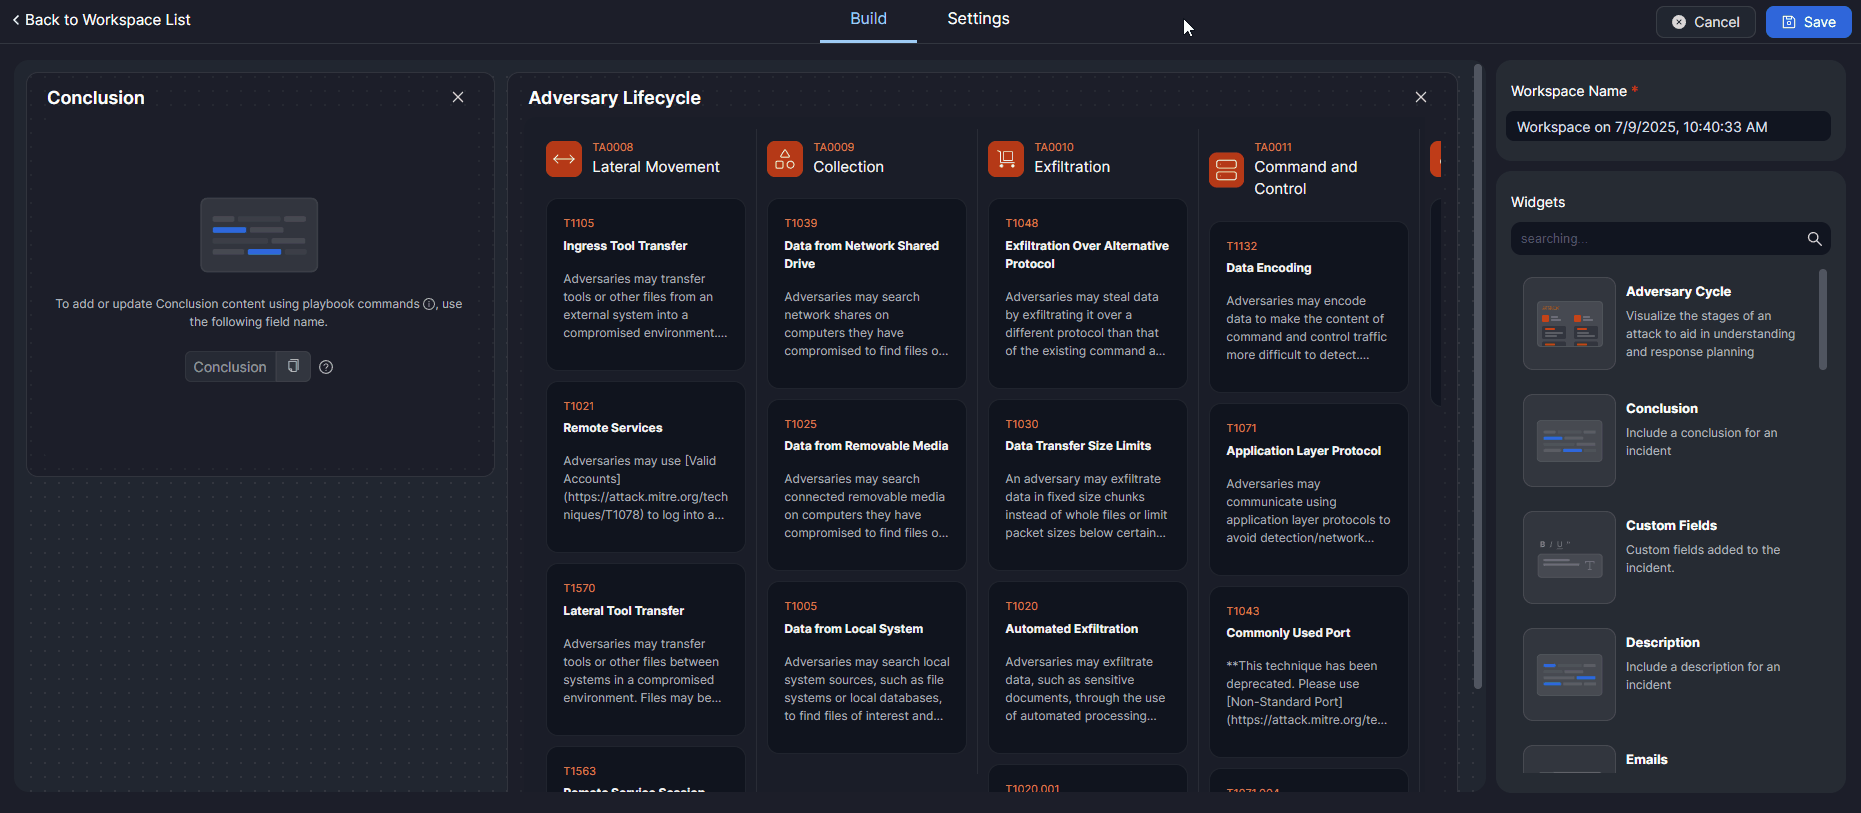Go back to Workspace List
The image size is (1861, 813).
pos(101,20)
